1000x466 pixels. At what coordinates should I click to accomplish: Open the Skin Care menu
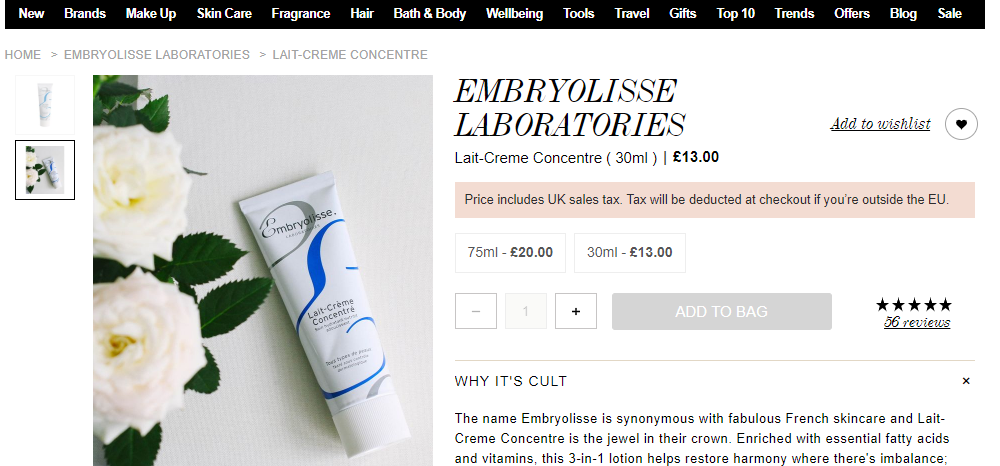tap(224, 13)
